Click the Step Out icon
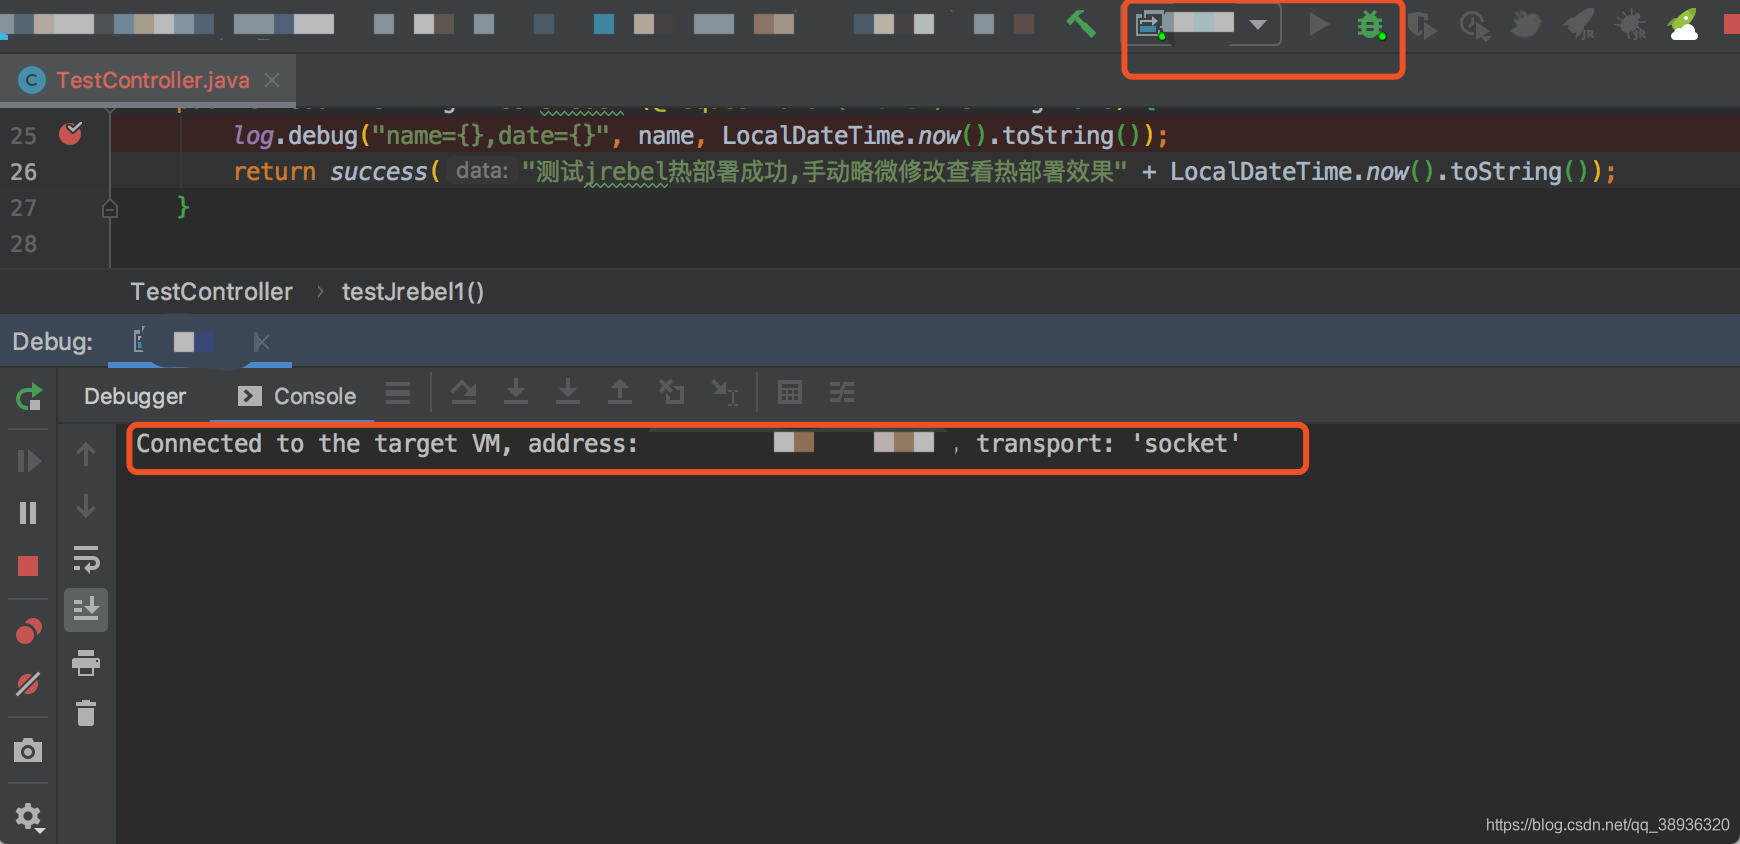The image size is (1740, 844). point(620,393)
